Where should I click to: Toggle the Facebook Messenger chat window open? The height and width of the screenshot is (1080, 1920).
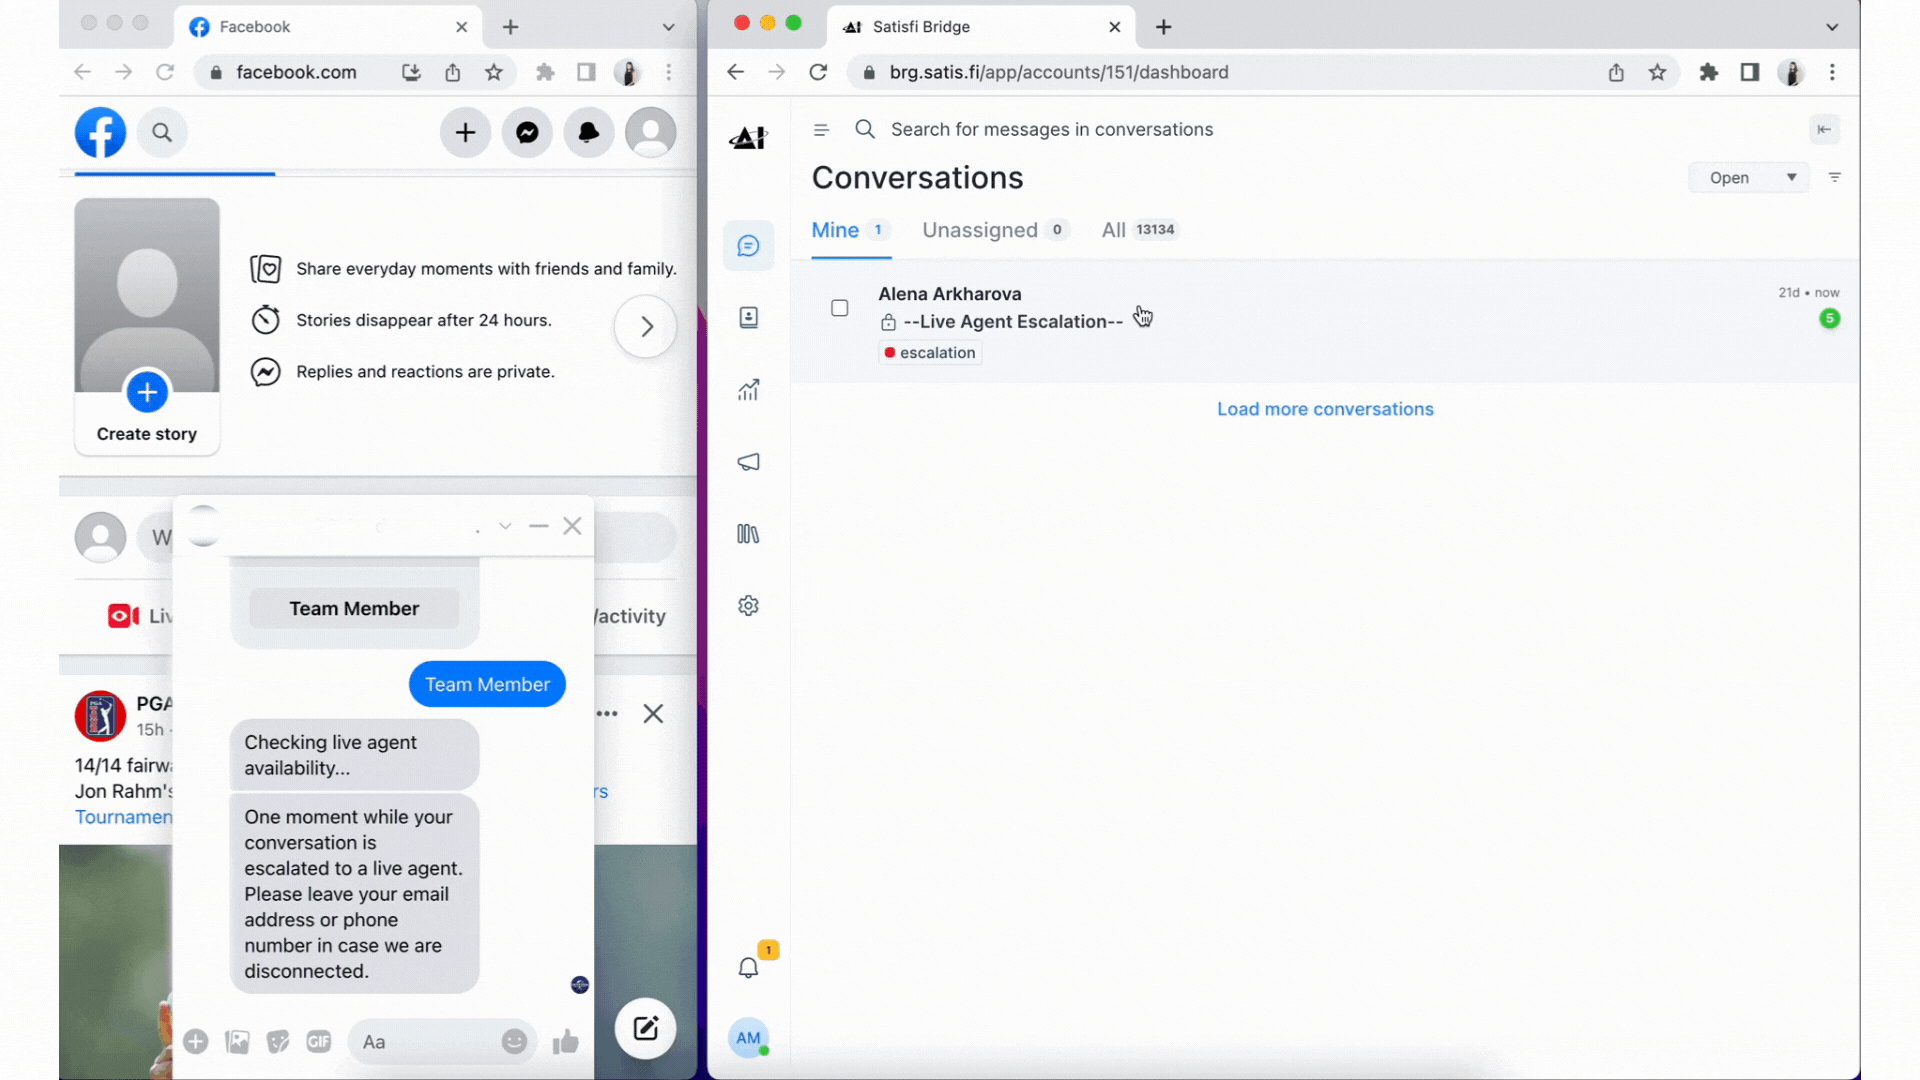(505, 526)
